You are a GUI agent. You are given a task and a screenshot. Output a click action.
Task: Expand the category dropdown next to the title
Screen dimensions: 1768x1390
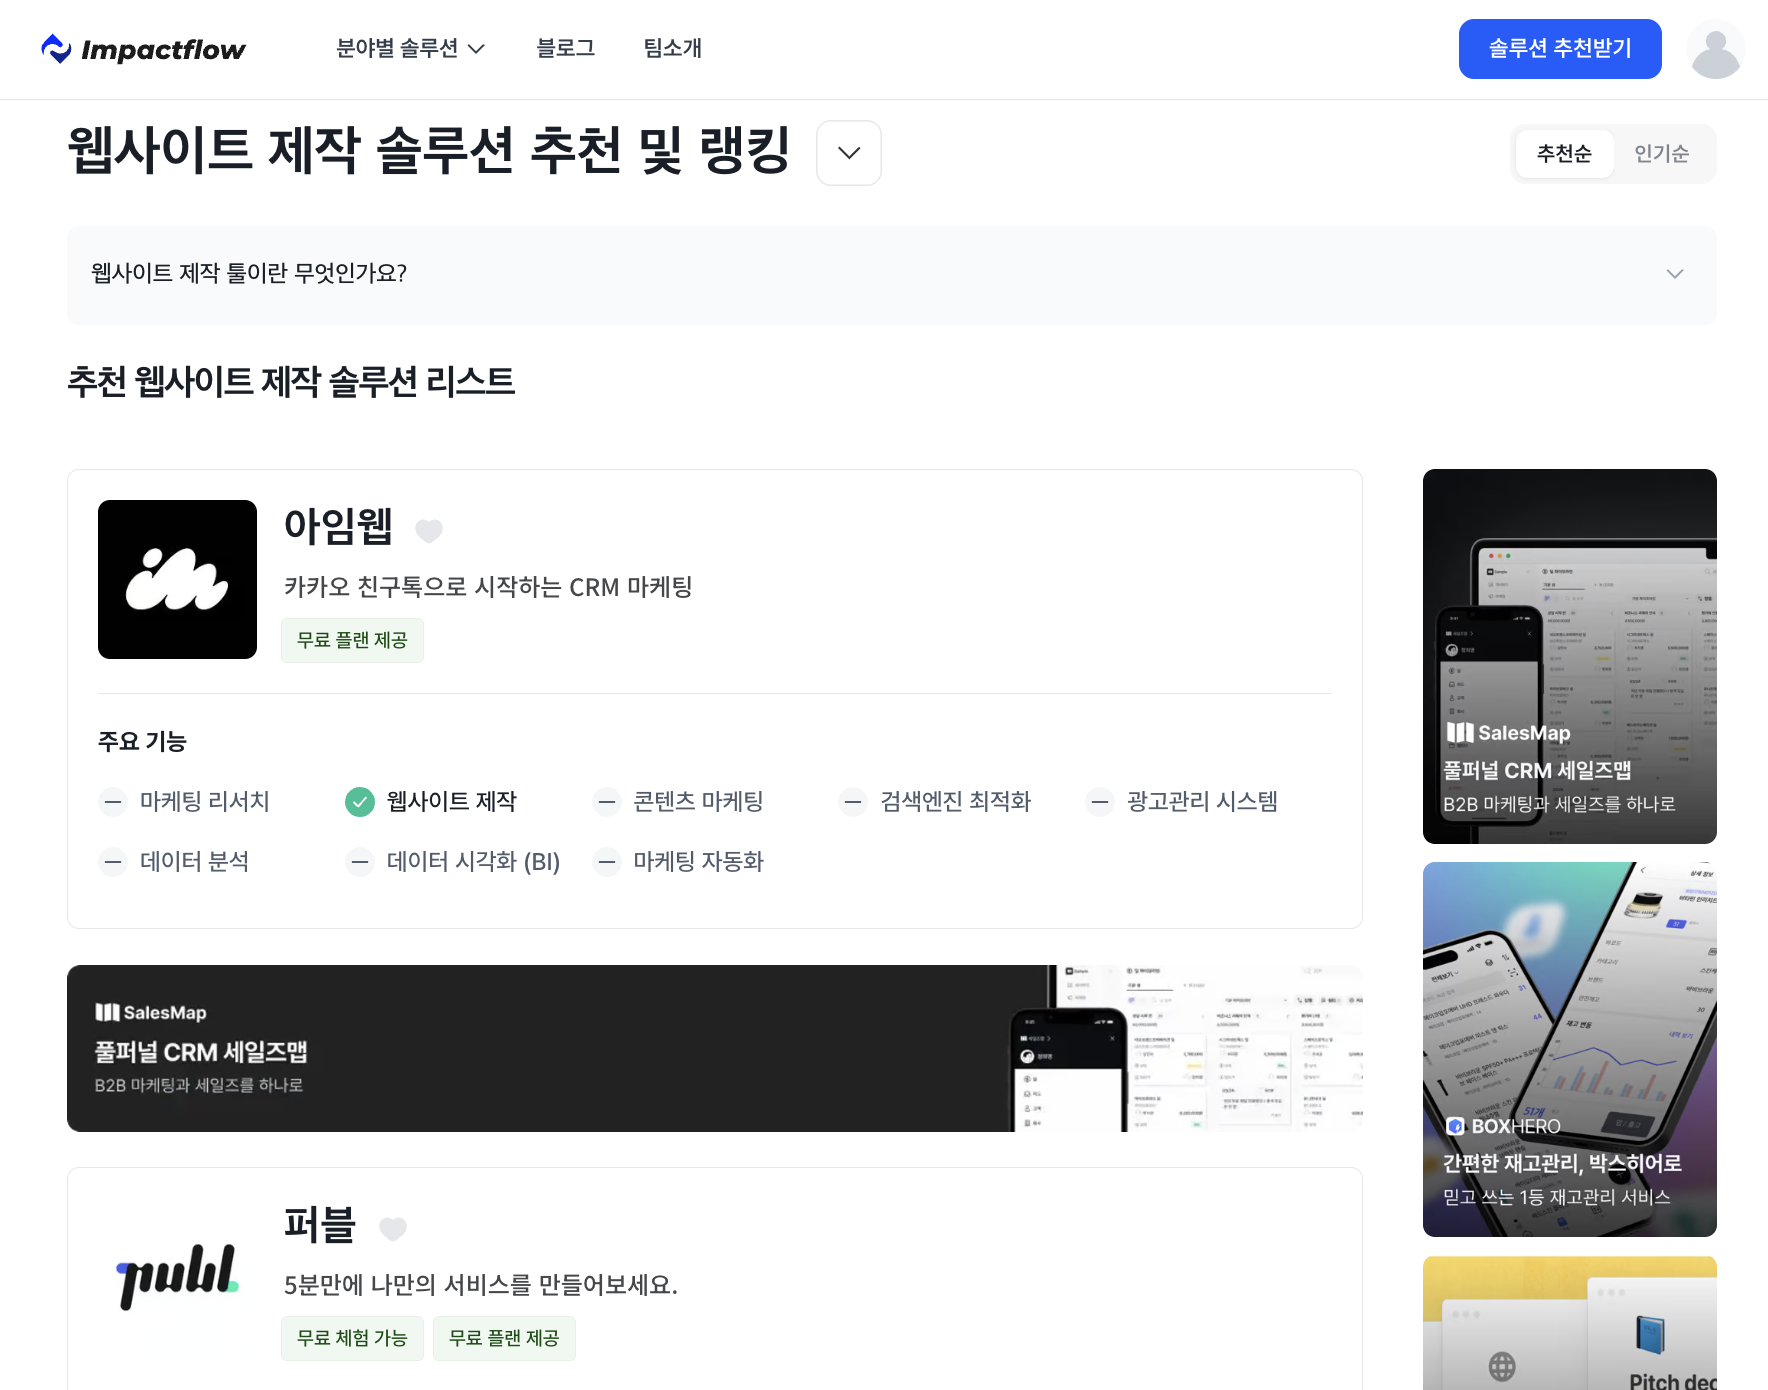849,153
